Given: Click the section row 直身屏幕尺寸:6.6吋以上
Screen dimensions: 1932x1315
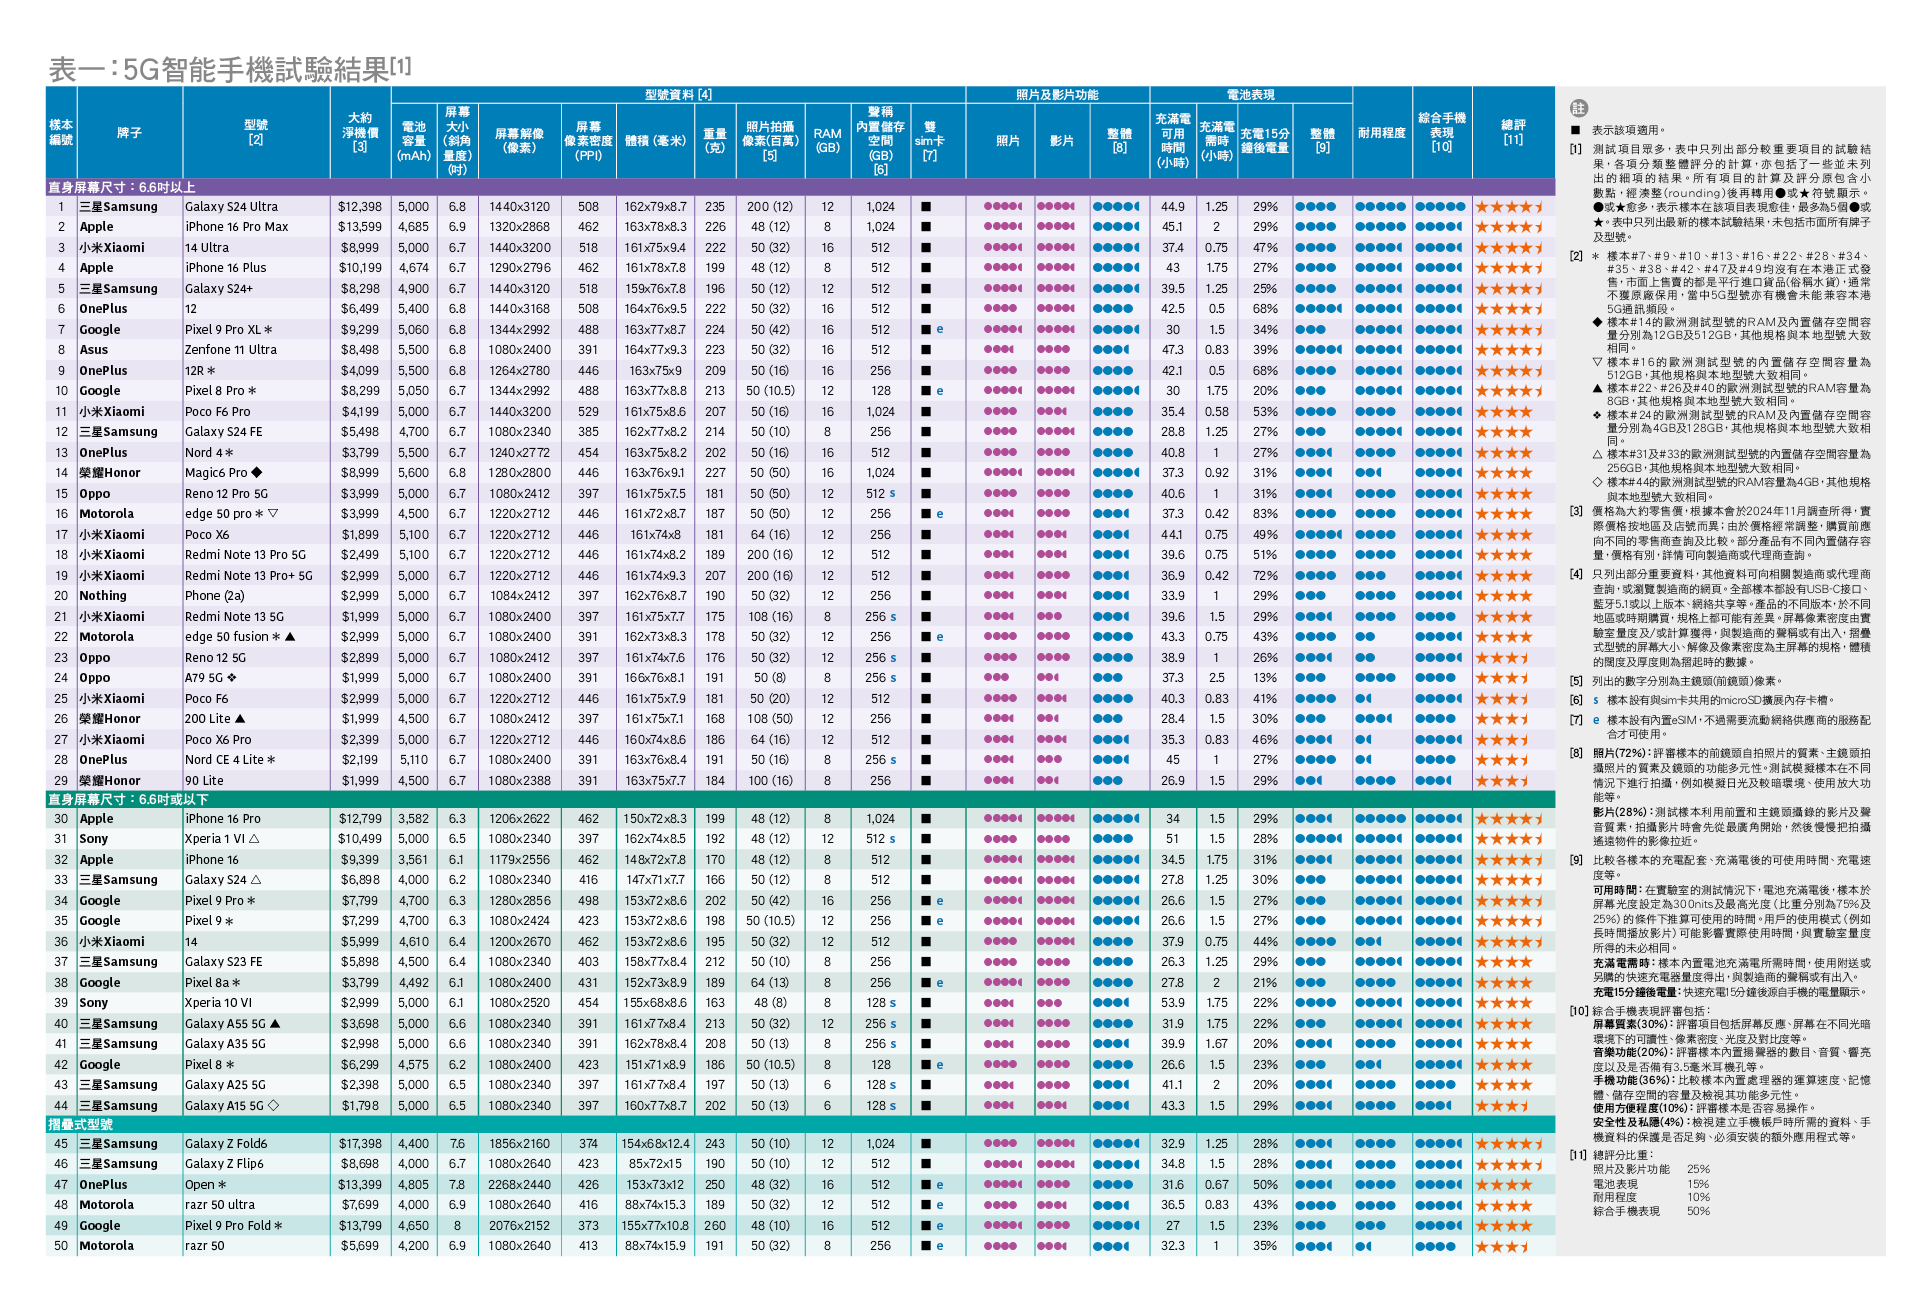Looking at the screenshot, I should tap(800, 187).
